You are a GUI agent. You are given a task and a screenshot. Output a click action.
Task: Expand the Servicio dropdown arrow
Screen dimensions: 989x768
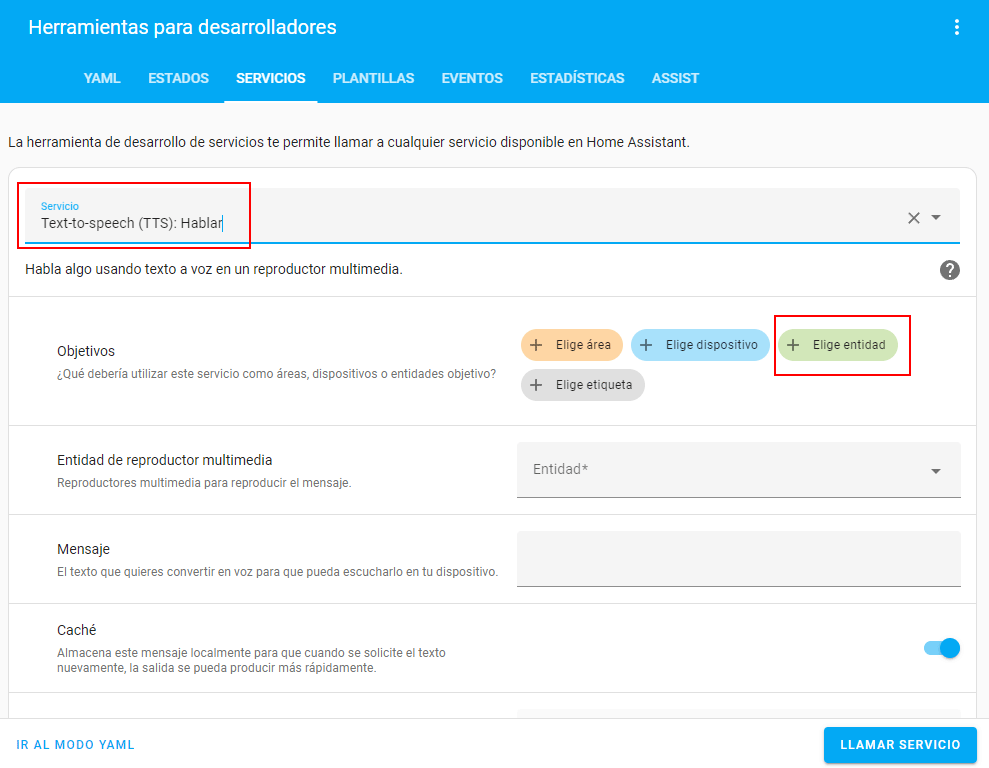coord(936,218)
